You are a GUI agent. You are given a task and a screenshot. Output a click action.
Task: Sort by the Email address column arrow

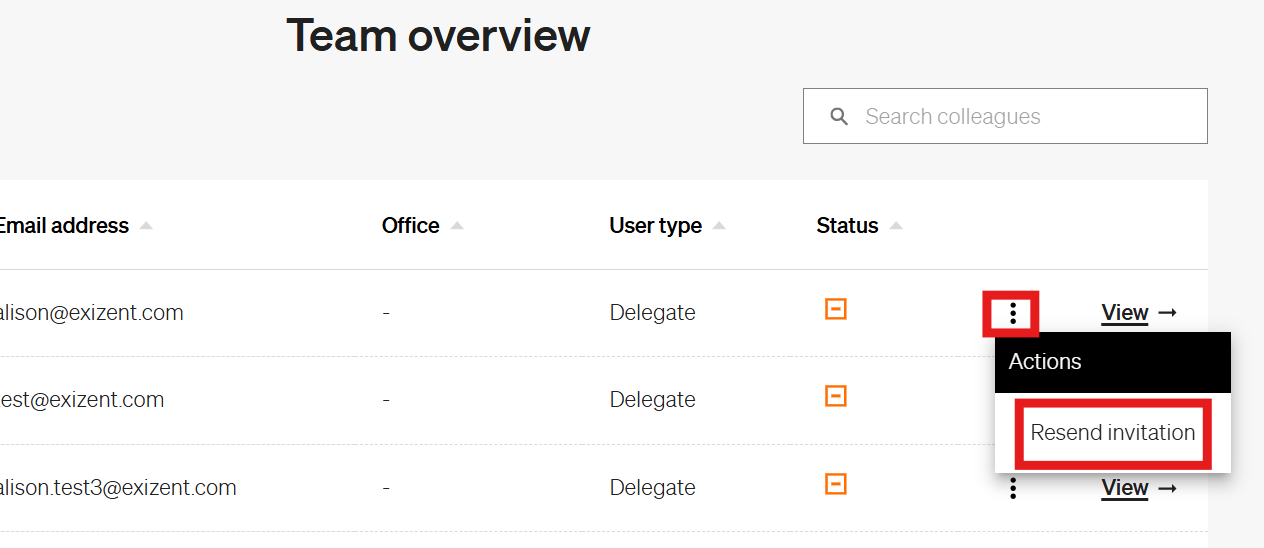click(x=146, y=226)
